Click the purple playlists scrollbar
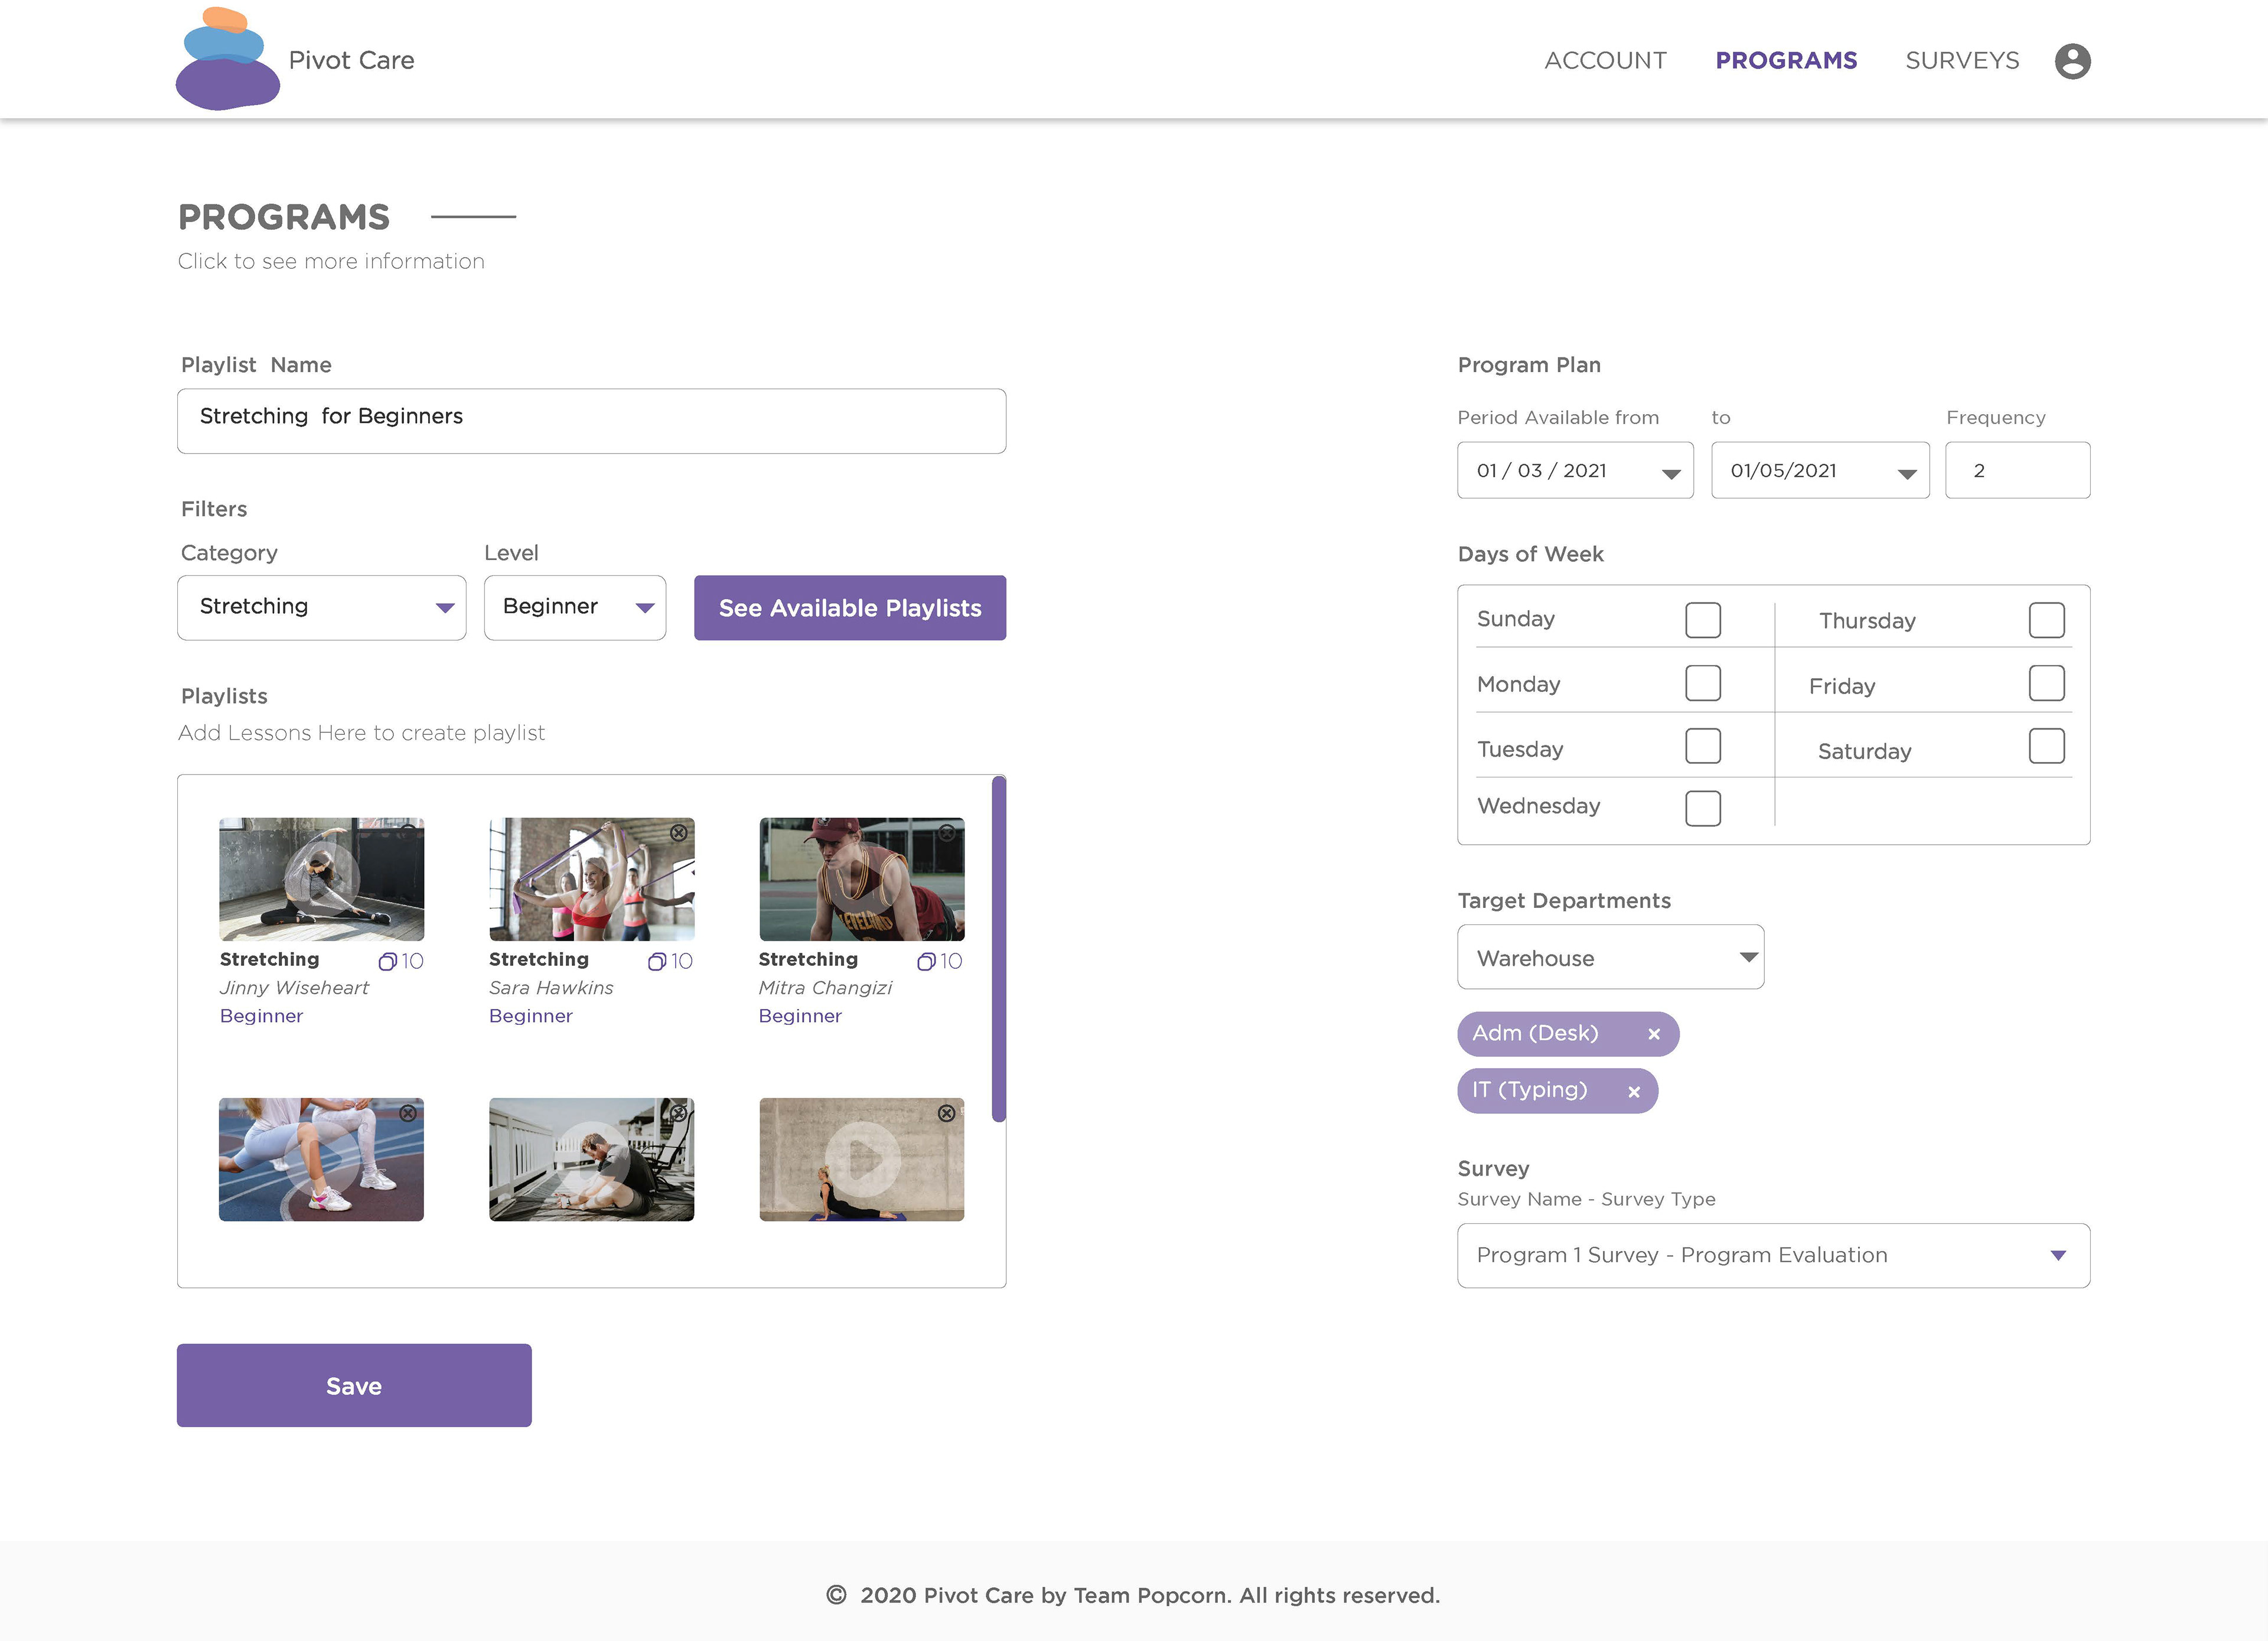The width and height of the screenshot is (2268, 1641). (998, 948)
